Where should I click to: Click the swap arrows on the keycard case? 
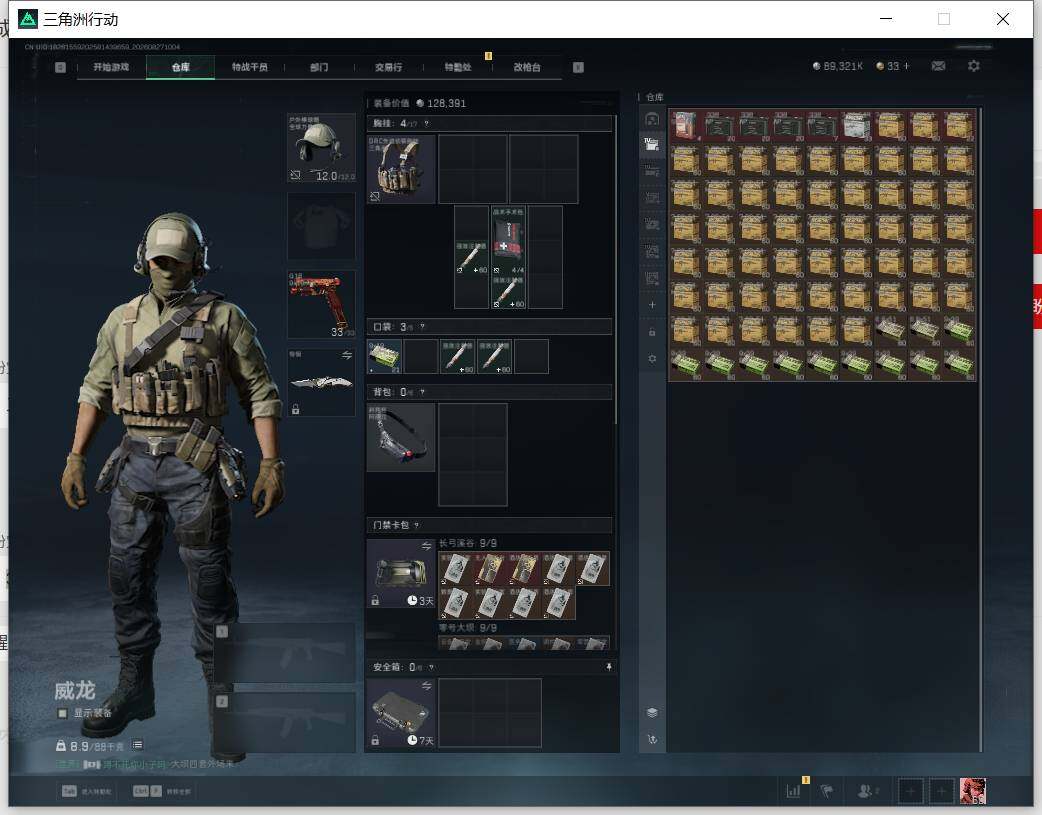click(x=426, y=546)
